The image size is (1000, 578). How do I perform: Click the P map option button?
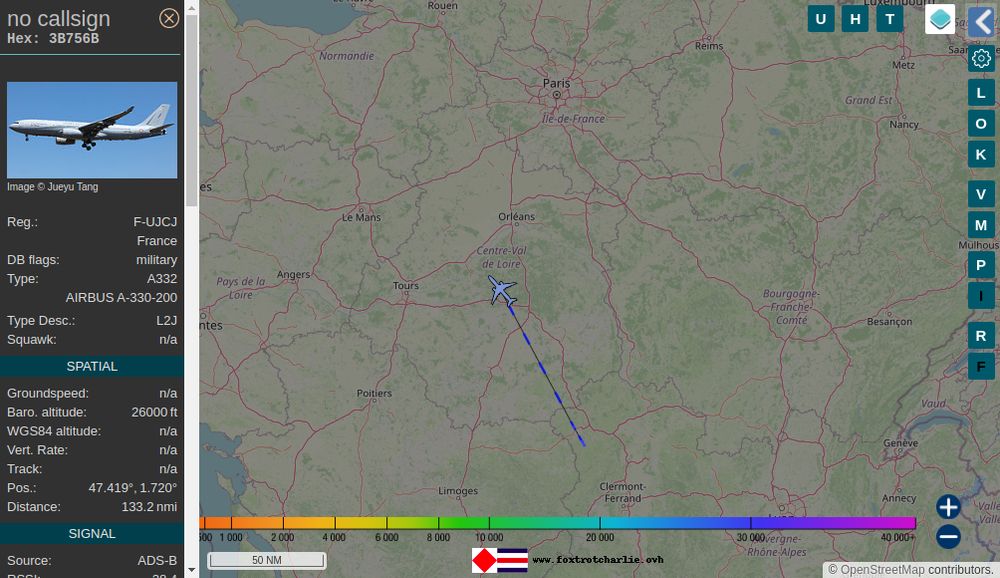pos(981,265)
